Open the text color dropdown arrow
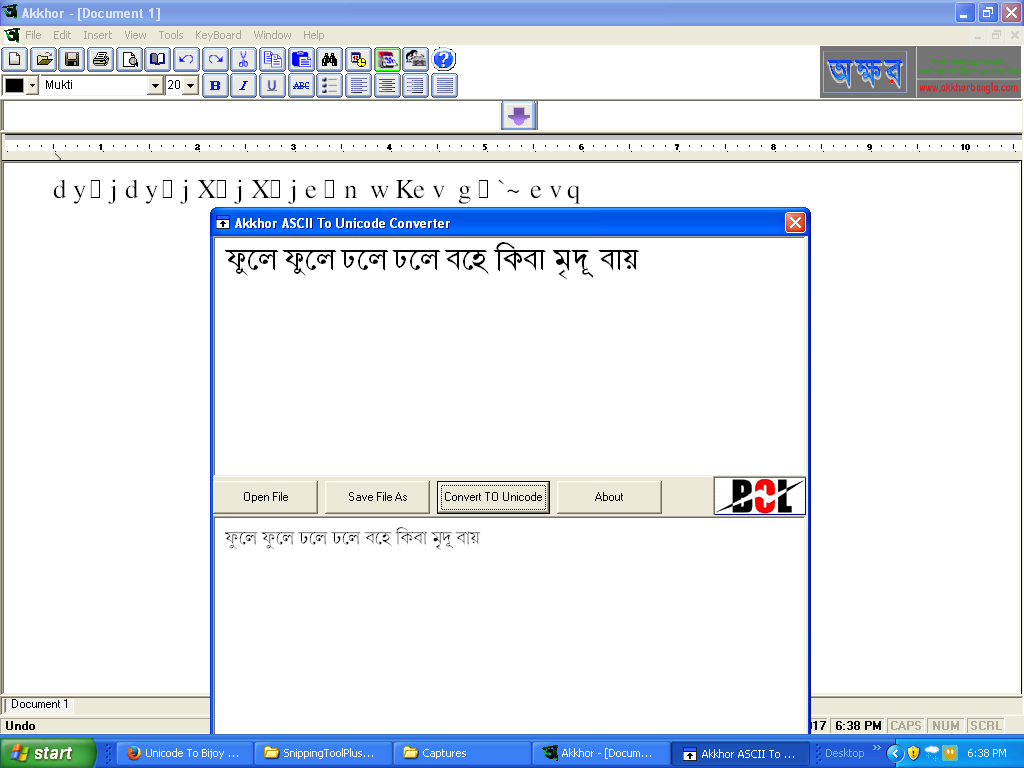This screenshot has width=1024, height=768. pos(32,86)
